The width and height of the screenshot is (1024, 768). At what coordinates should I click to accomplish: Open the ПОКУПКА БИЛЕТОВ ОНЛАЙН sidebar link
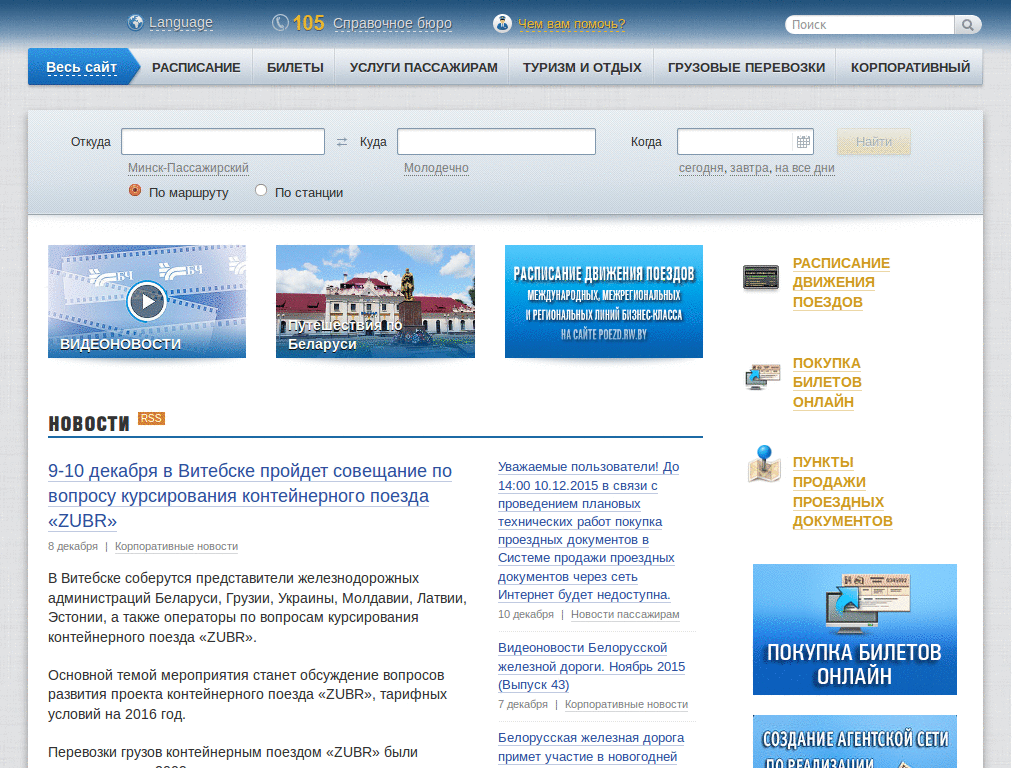[827, 383]
